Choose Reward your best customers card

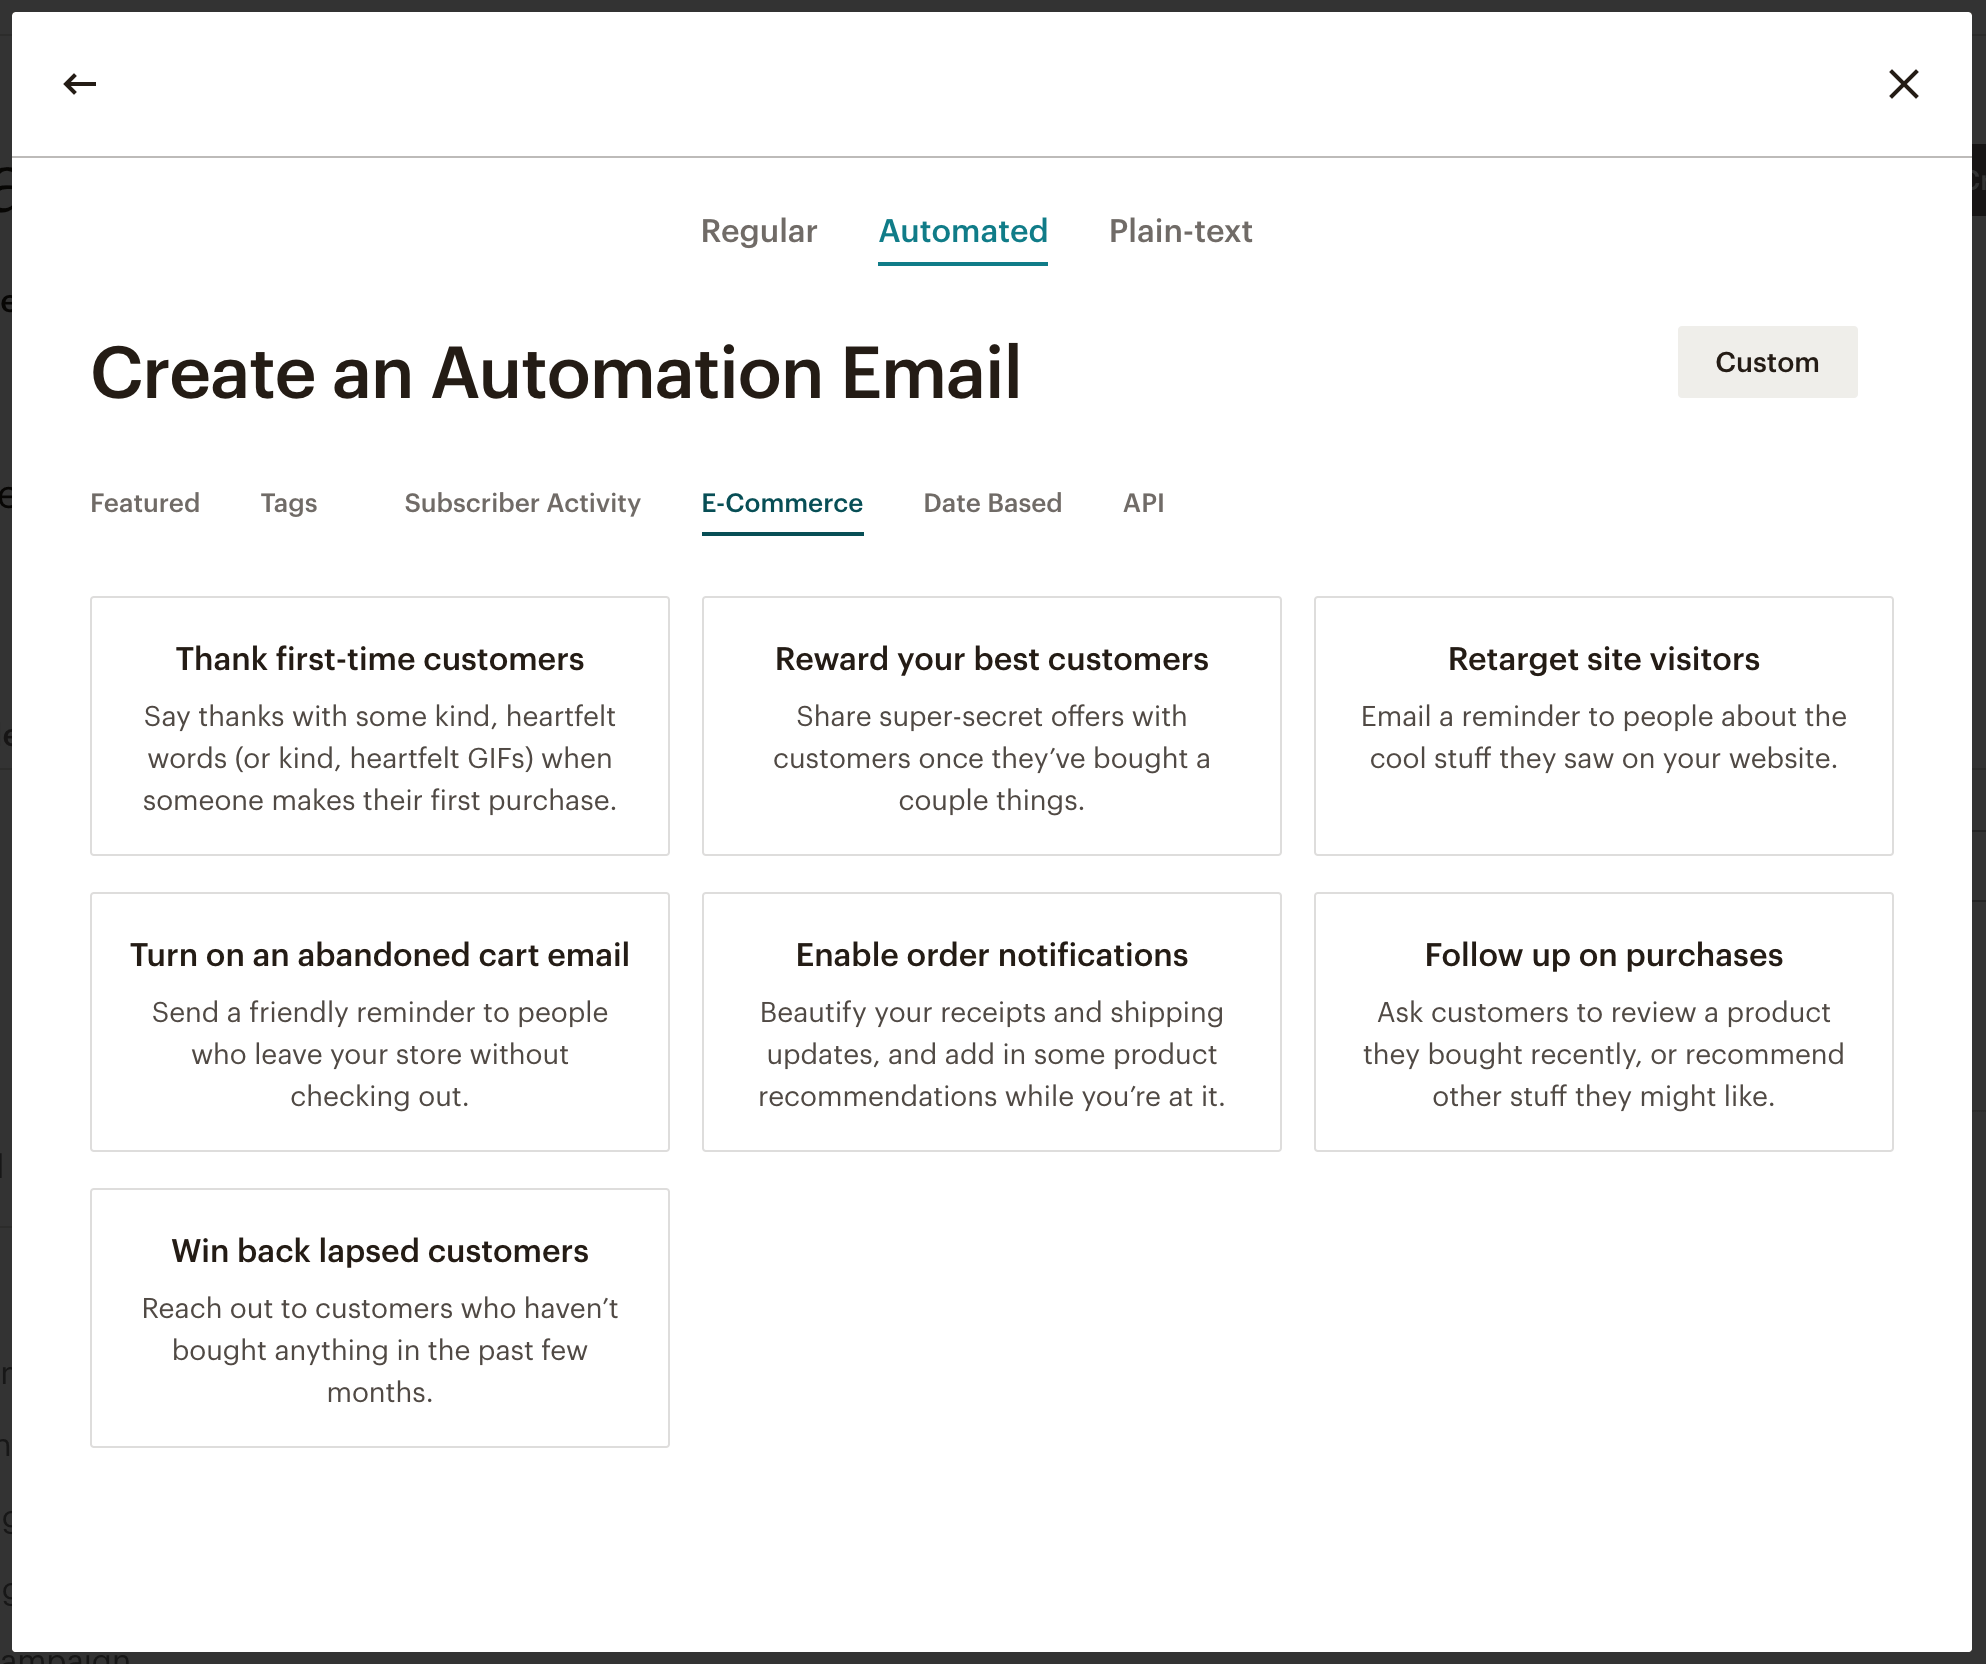pyautogui.click(x=992, y=726)
